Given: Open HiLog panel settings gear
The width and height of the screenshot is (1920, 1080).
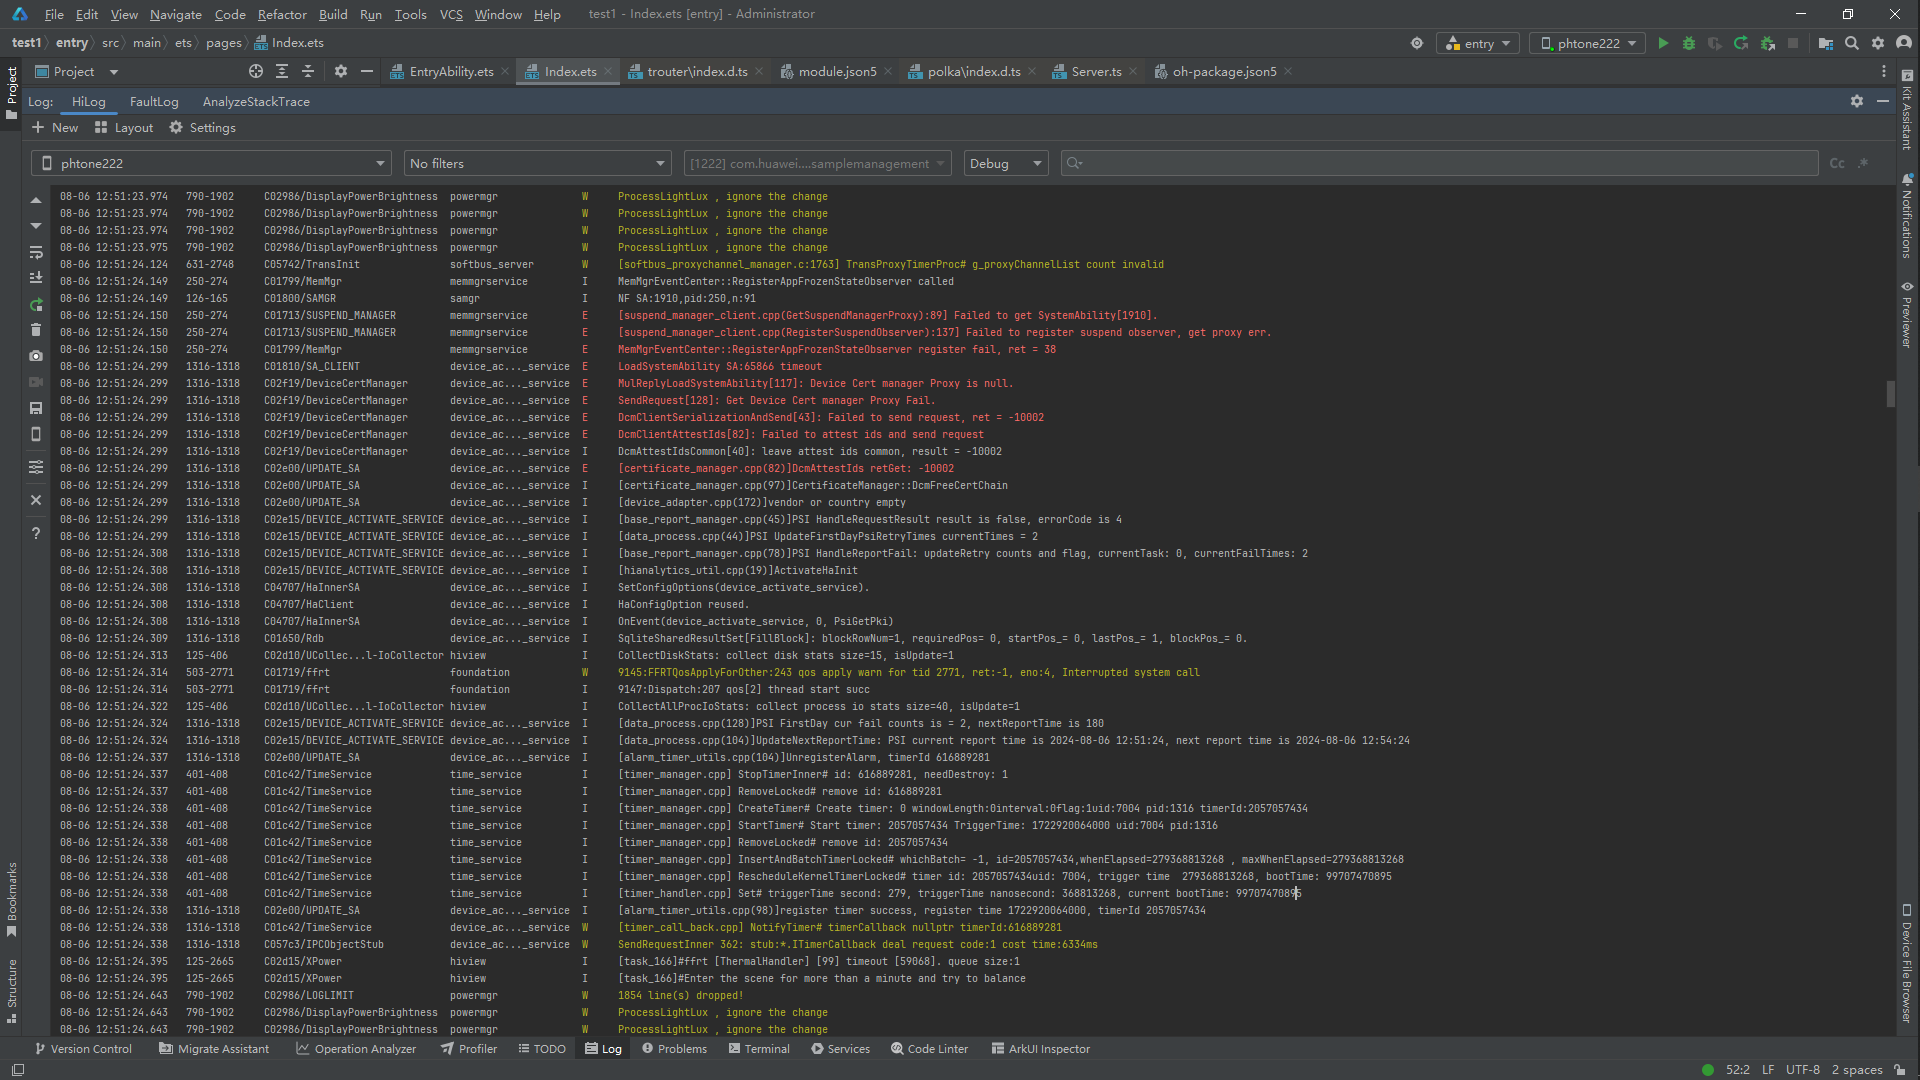Looking at the screenshot, I should point(1857,101).
